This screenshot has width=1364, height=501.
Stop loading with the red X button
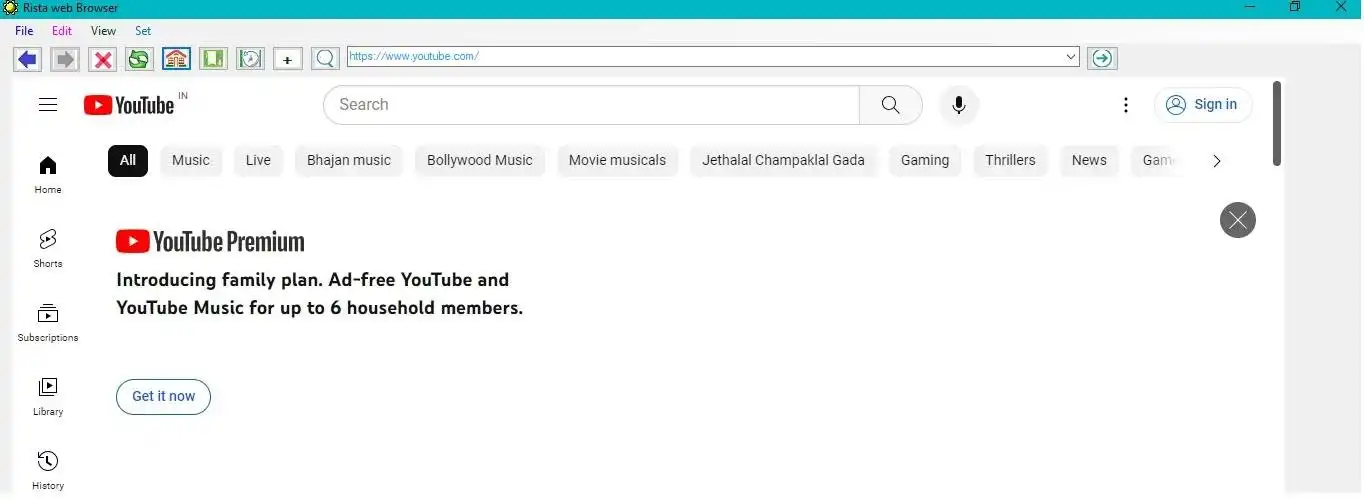(102, 59)
